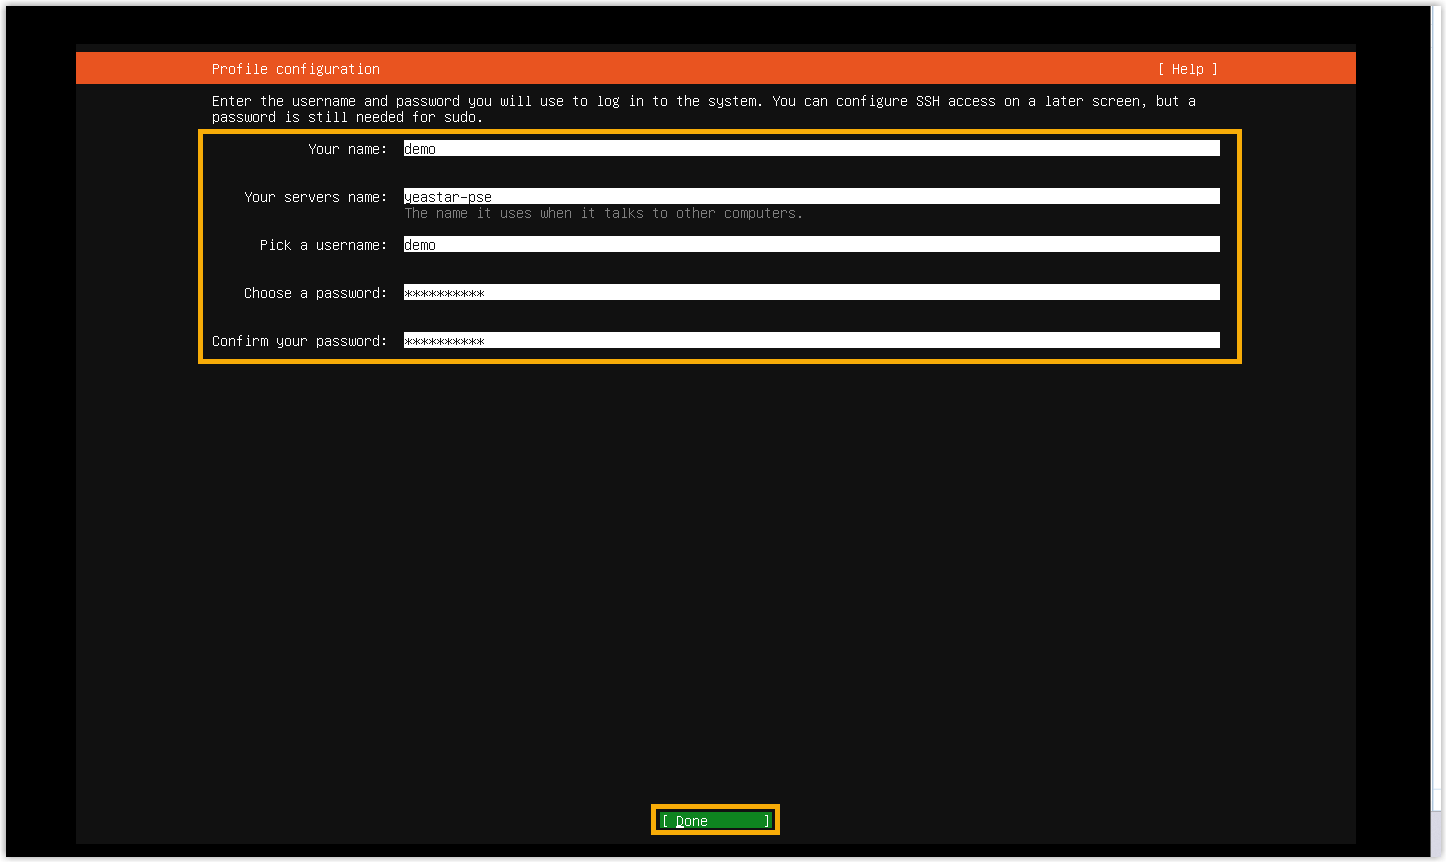Click masked asterisks in Confirm your password

click(x=444, y=341)
